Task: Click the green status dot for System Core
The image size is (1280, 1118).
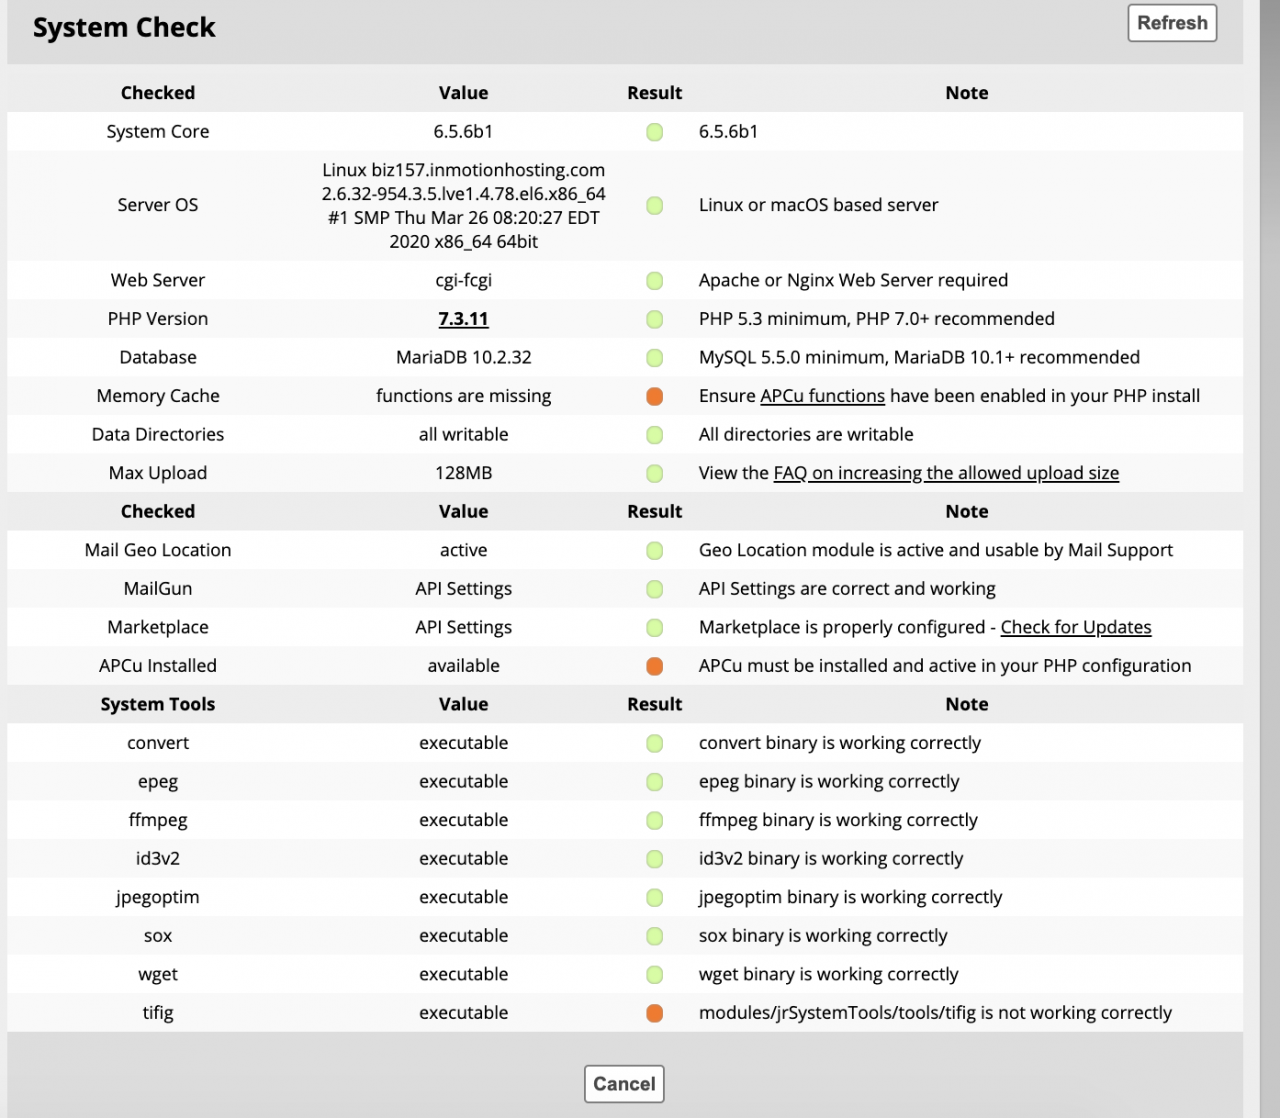Action: (655, 132)
